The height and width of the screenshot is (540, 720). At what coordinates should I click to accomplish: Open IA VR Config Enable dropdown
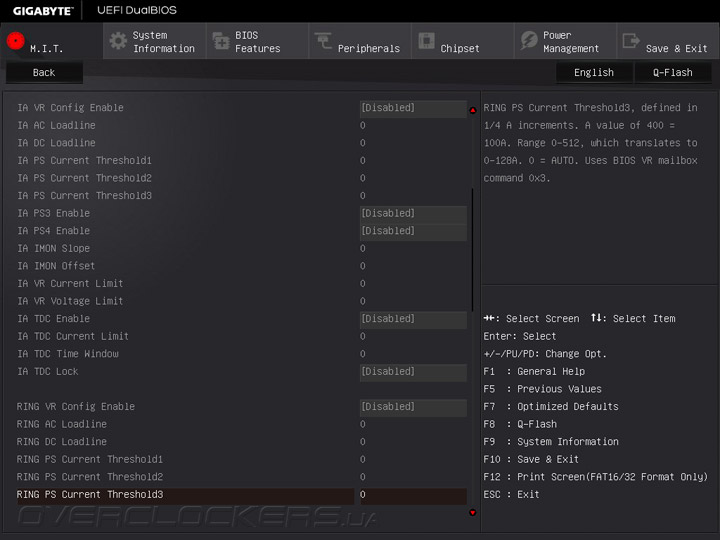[413, 108]
